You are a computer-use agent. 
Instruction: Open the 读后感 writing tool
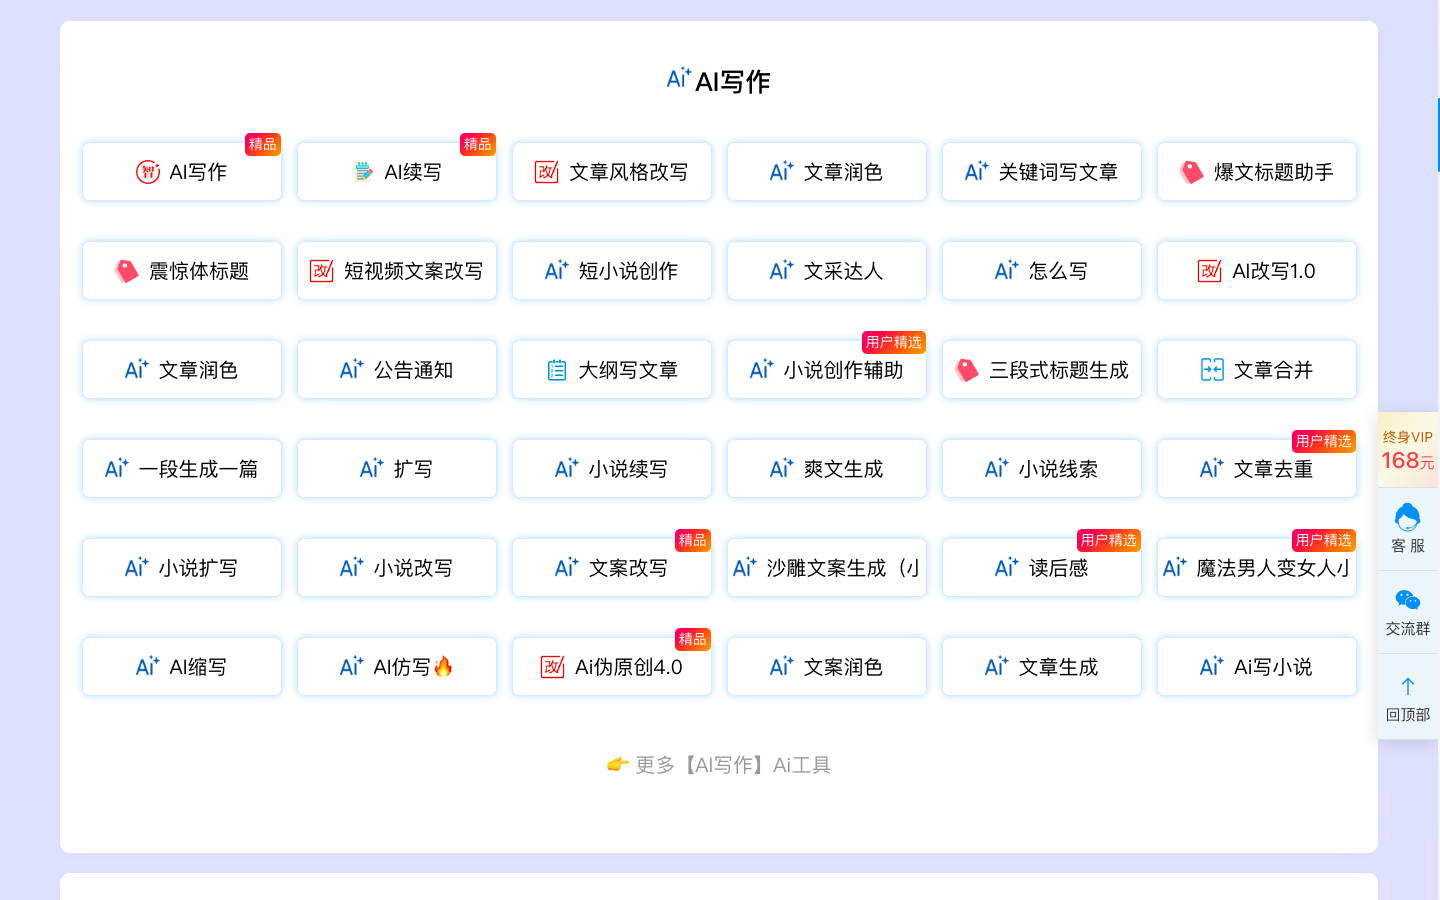1042,568
